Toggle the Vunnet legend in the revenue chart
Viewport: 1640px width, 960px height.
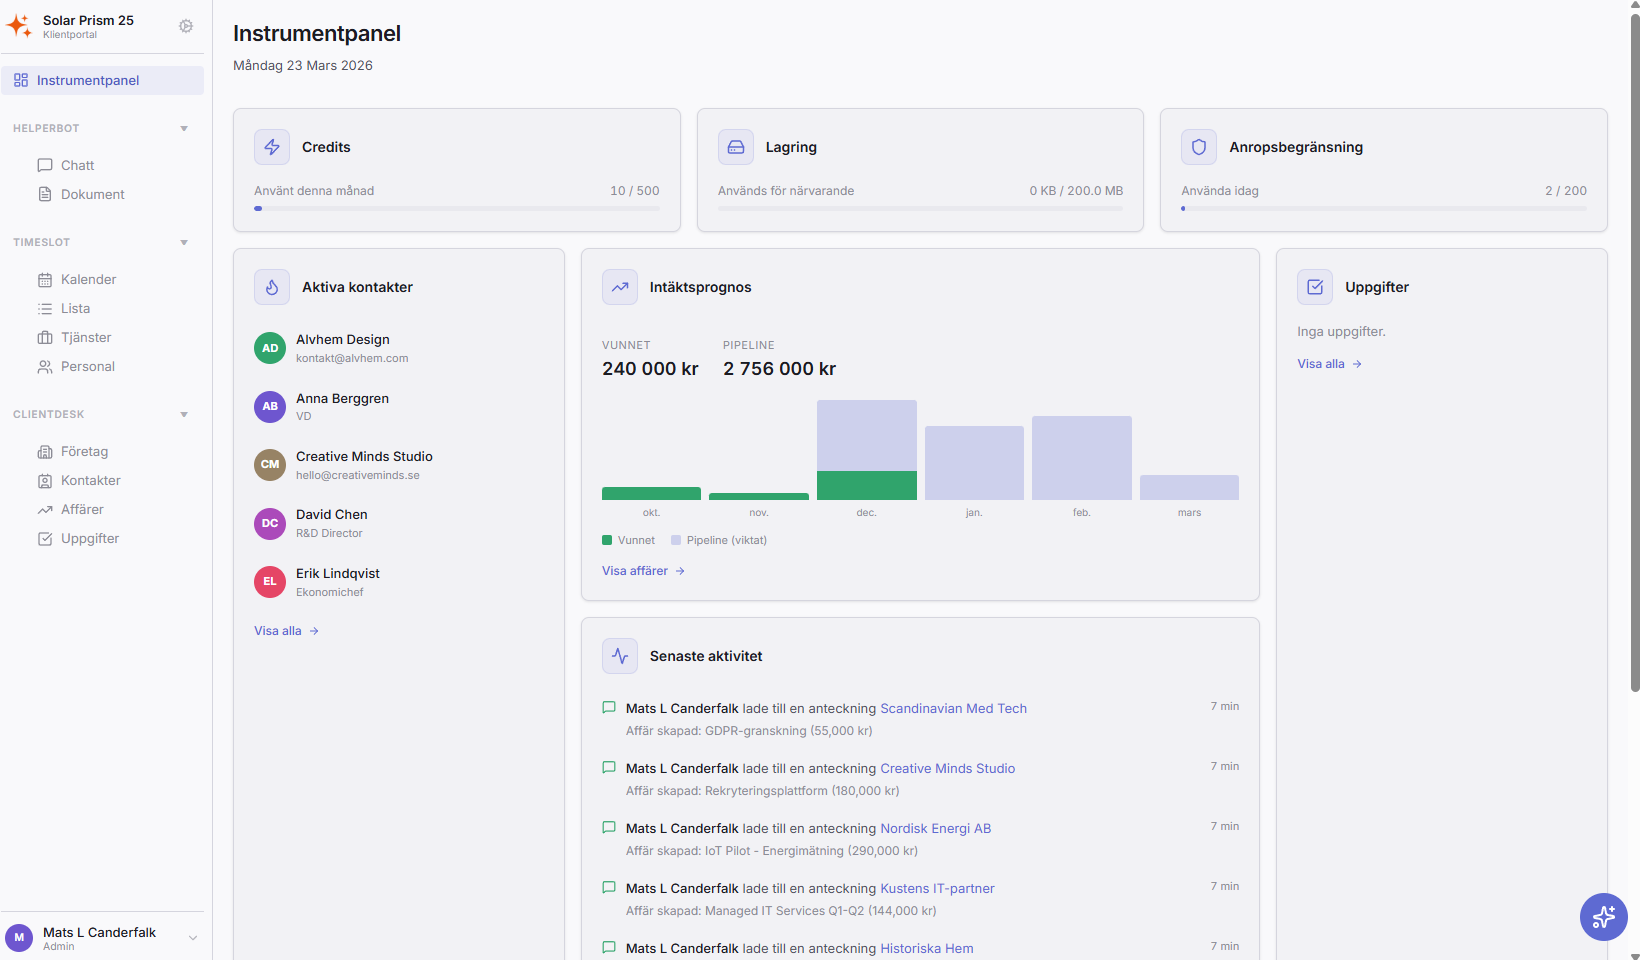coord(629,540)
